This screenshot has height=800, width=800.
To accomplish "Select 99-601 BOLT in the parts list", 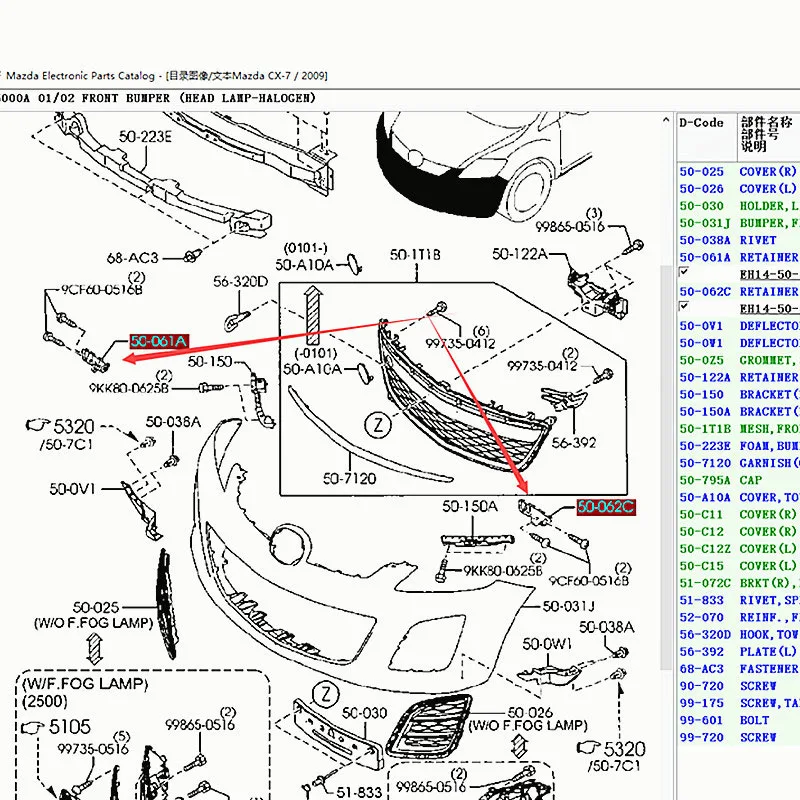I will coord(738,719).
